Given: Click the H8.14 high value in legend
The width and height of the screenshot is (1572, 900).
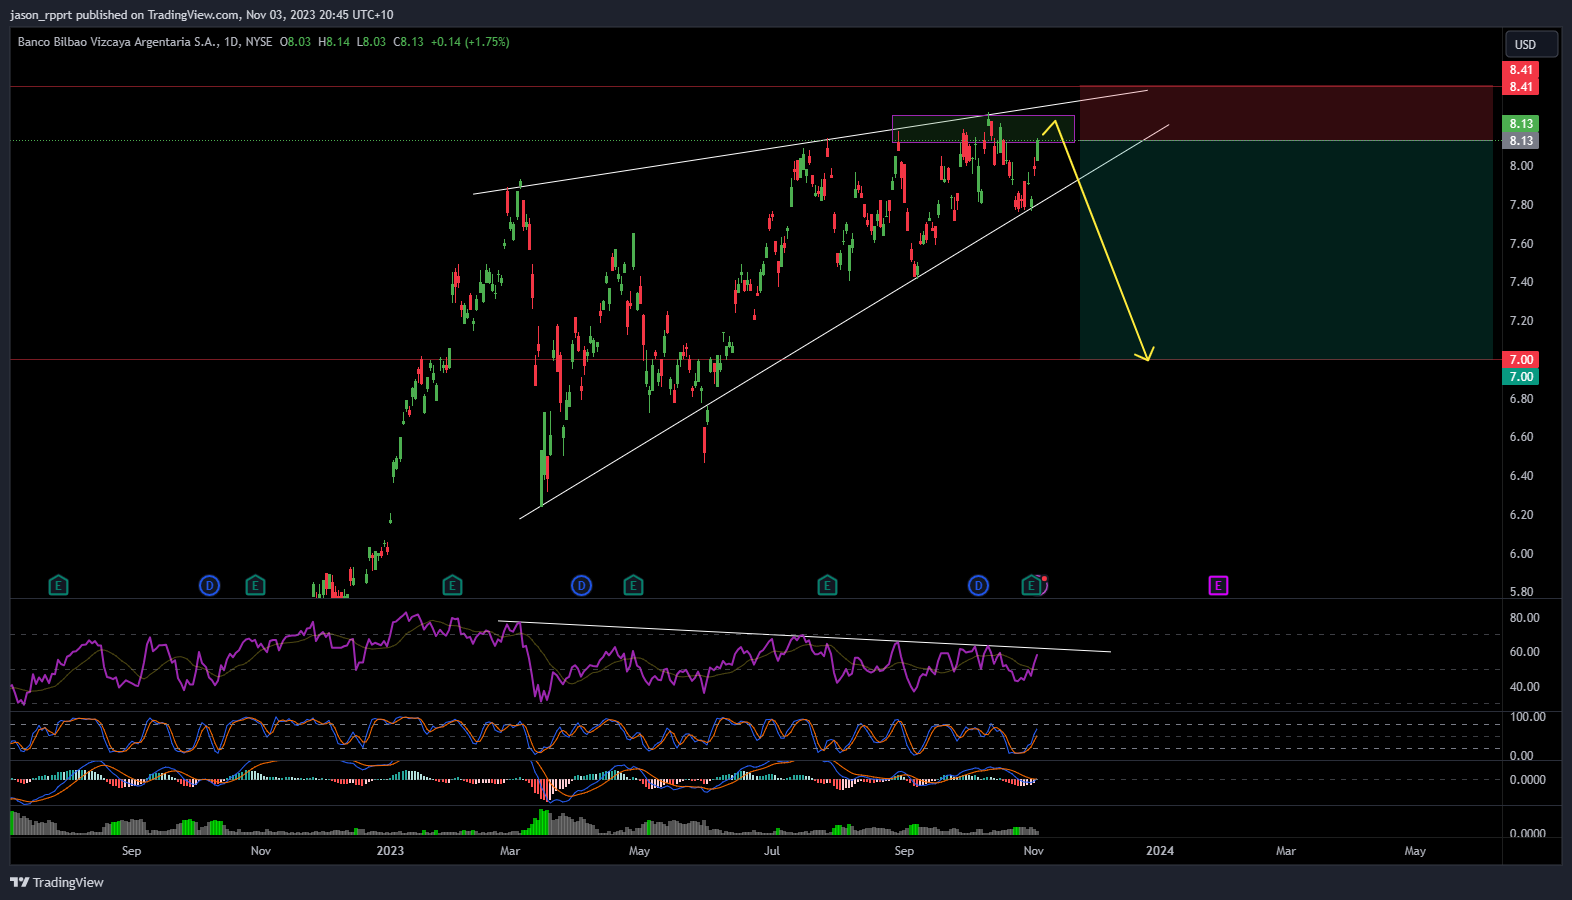Looking at the screenshot, I should [334, 42].
